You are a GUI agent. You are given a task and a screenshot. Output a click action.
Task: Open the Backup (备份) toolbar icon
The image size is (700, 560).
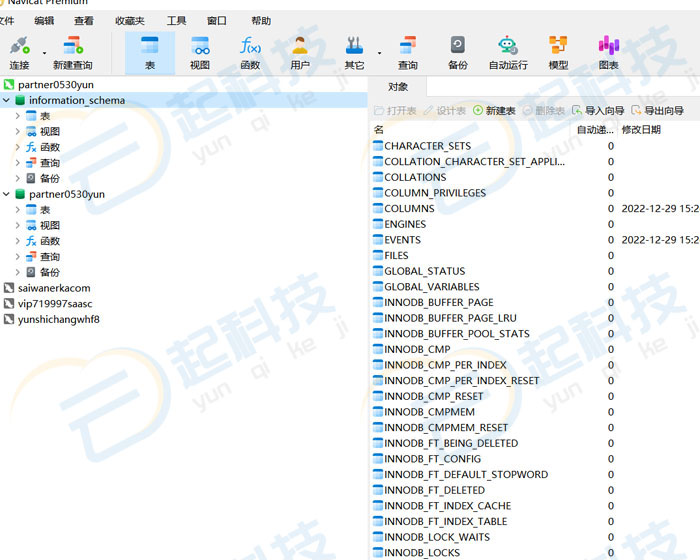pos(458,46)
